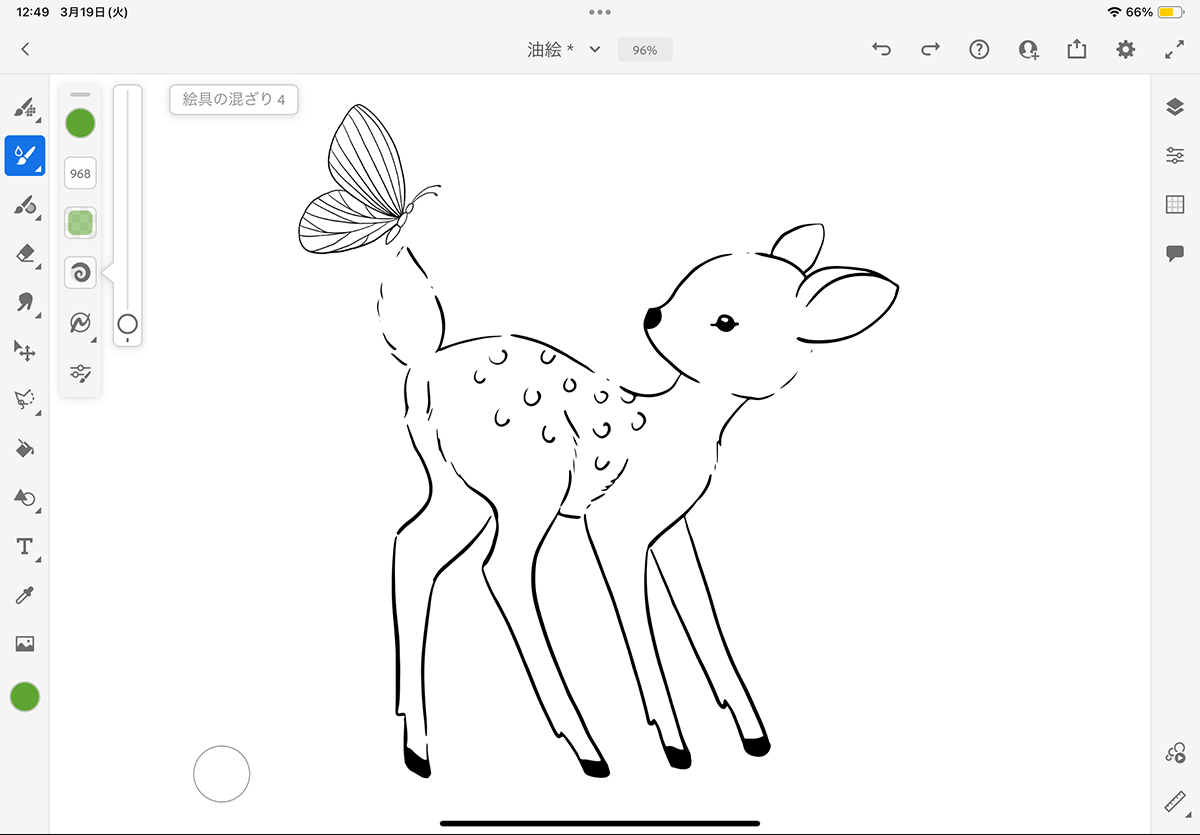Choose the Eraser tool

(25, 254)
